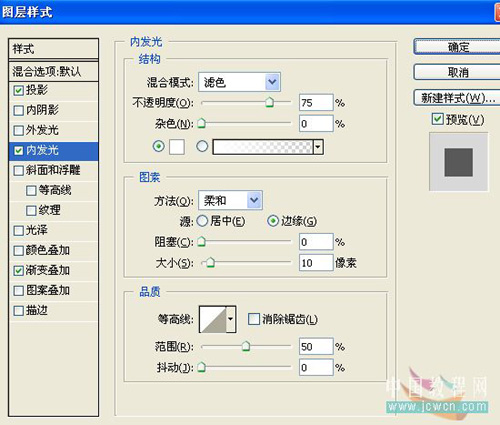This screenshot has width=500, height=425.
Task: Select the 描边 style row
Action: tap(53, 311)
